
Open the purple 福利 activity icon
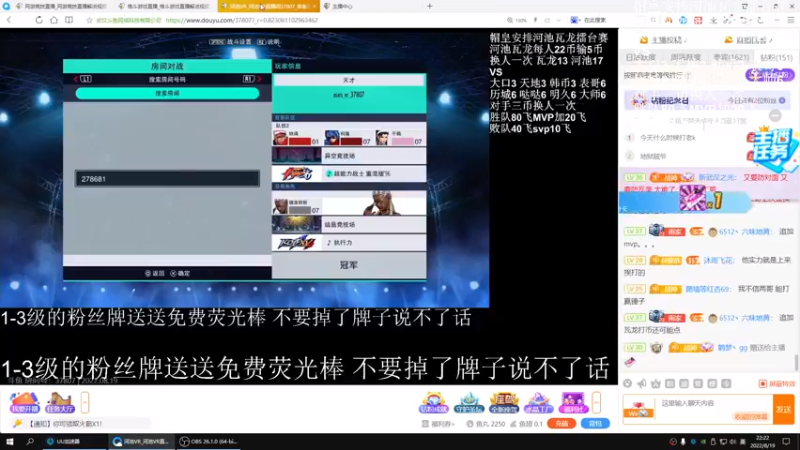[x=573, y=403]
